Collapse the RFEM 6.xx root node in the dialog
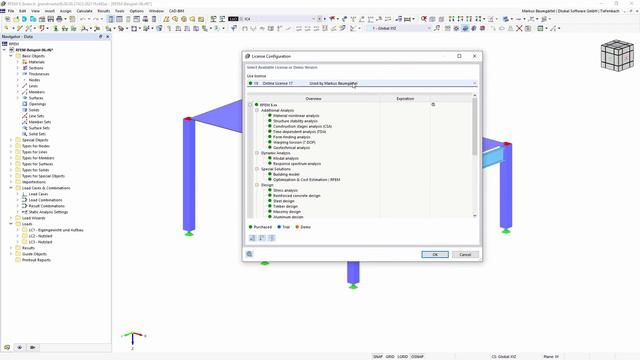The width and height of the screenshot is (640, 360). [250, 105]
